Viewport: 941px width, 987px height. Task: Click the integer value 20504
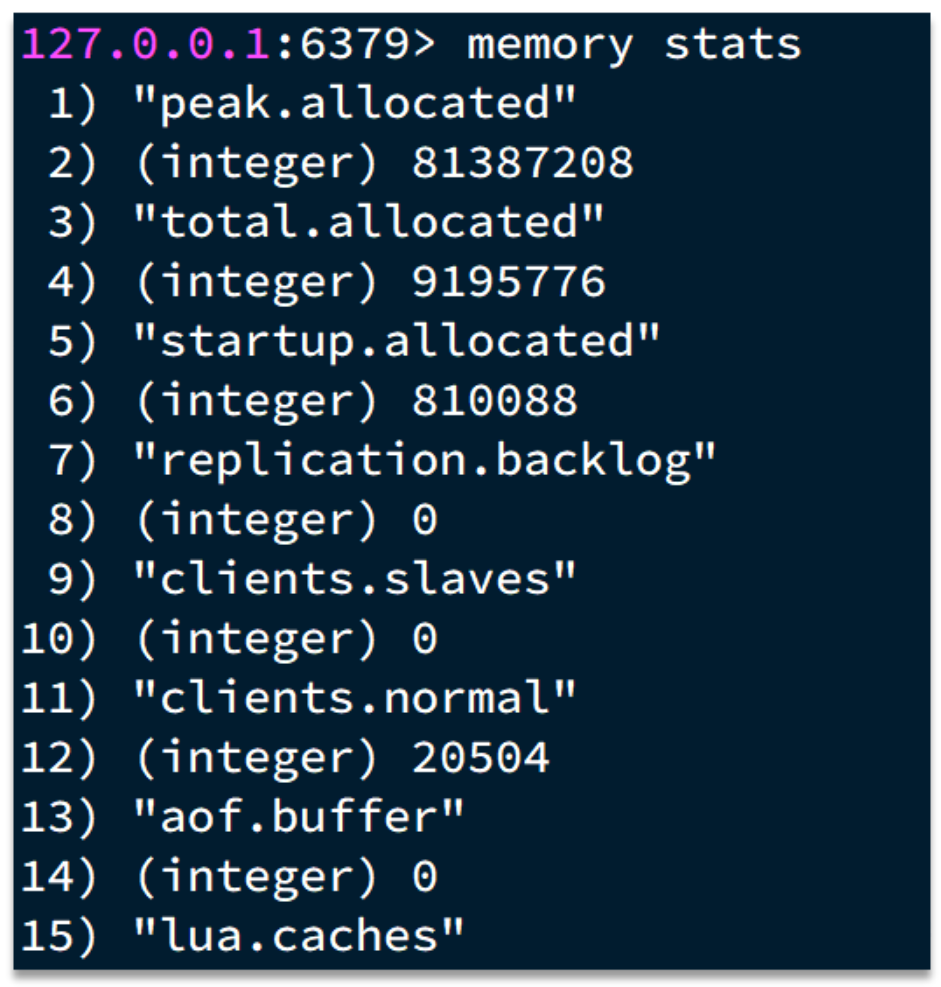pos(481,758)
